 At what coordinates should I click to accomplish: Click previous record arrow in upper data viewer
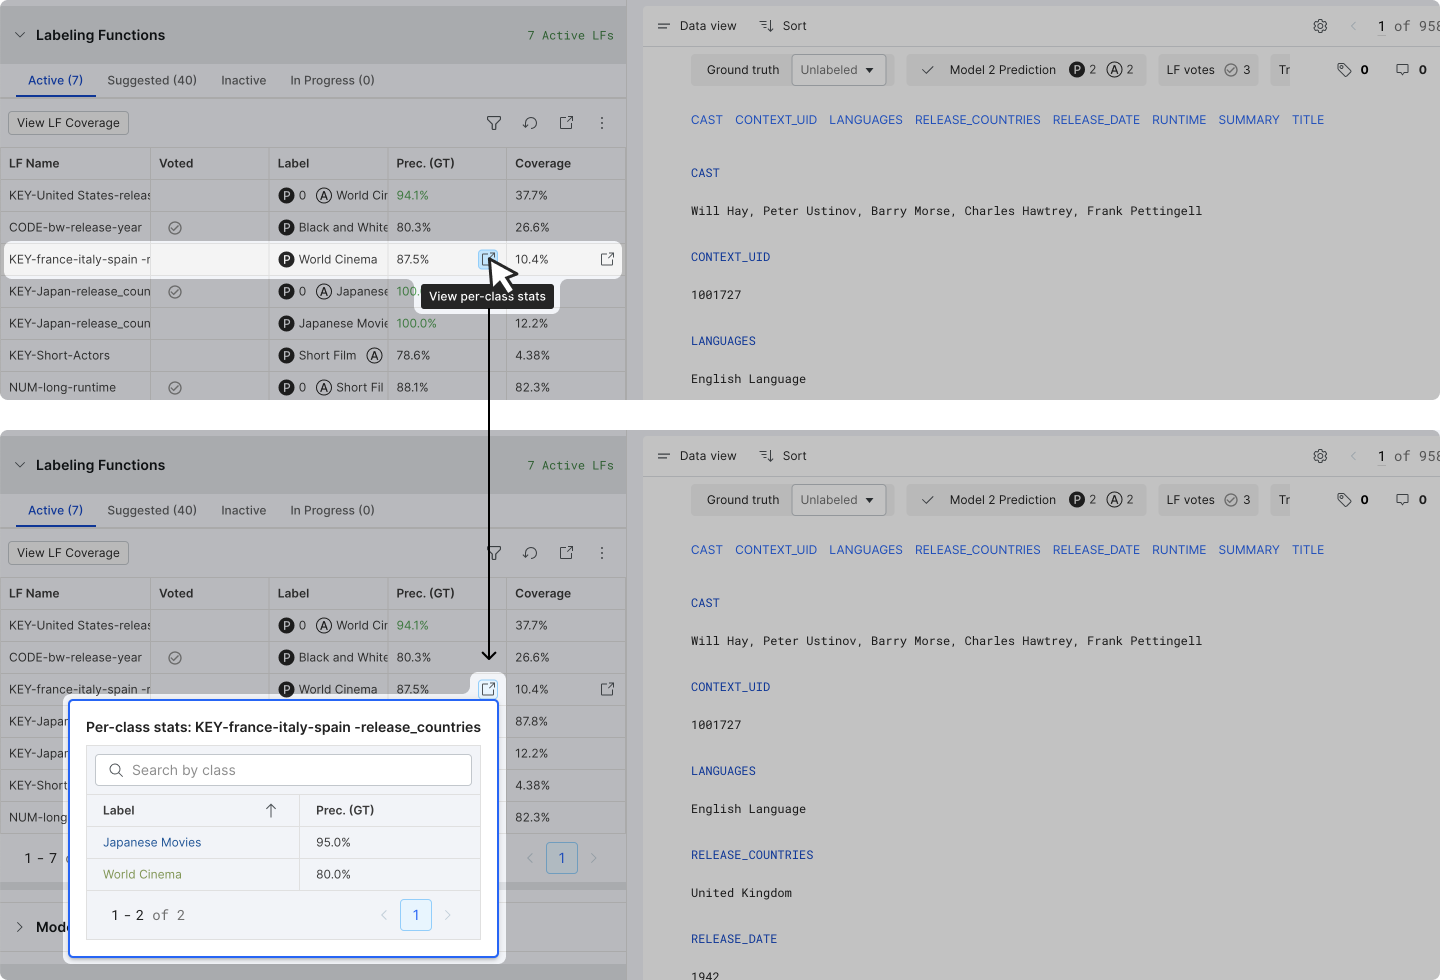click(1353, 26)
